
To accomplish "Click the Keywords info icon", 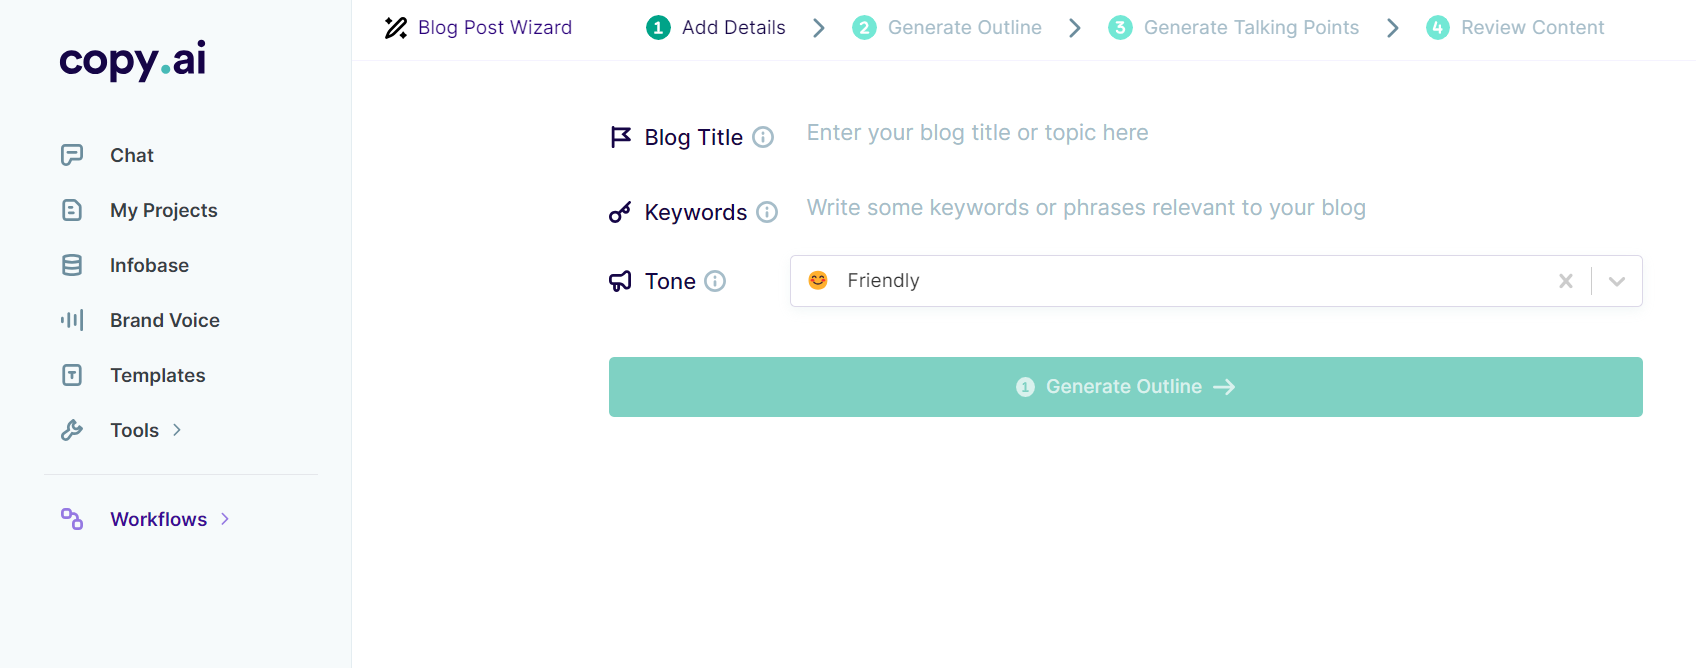I will [767, 212].
